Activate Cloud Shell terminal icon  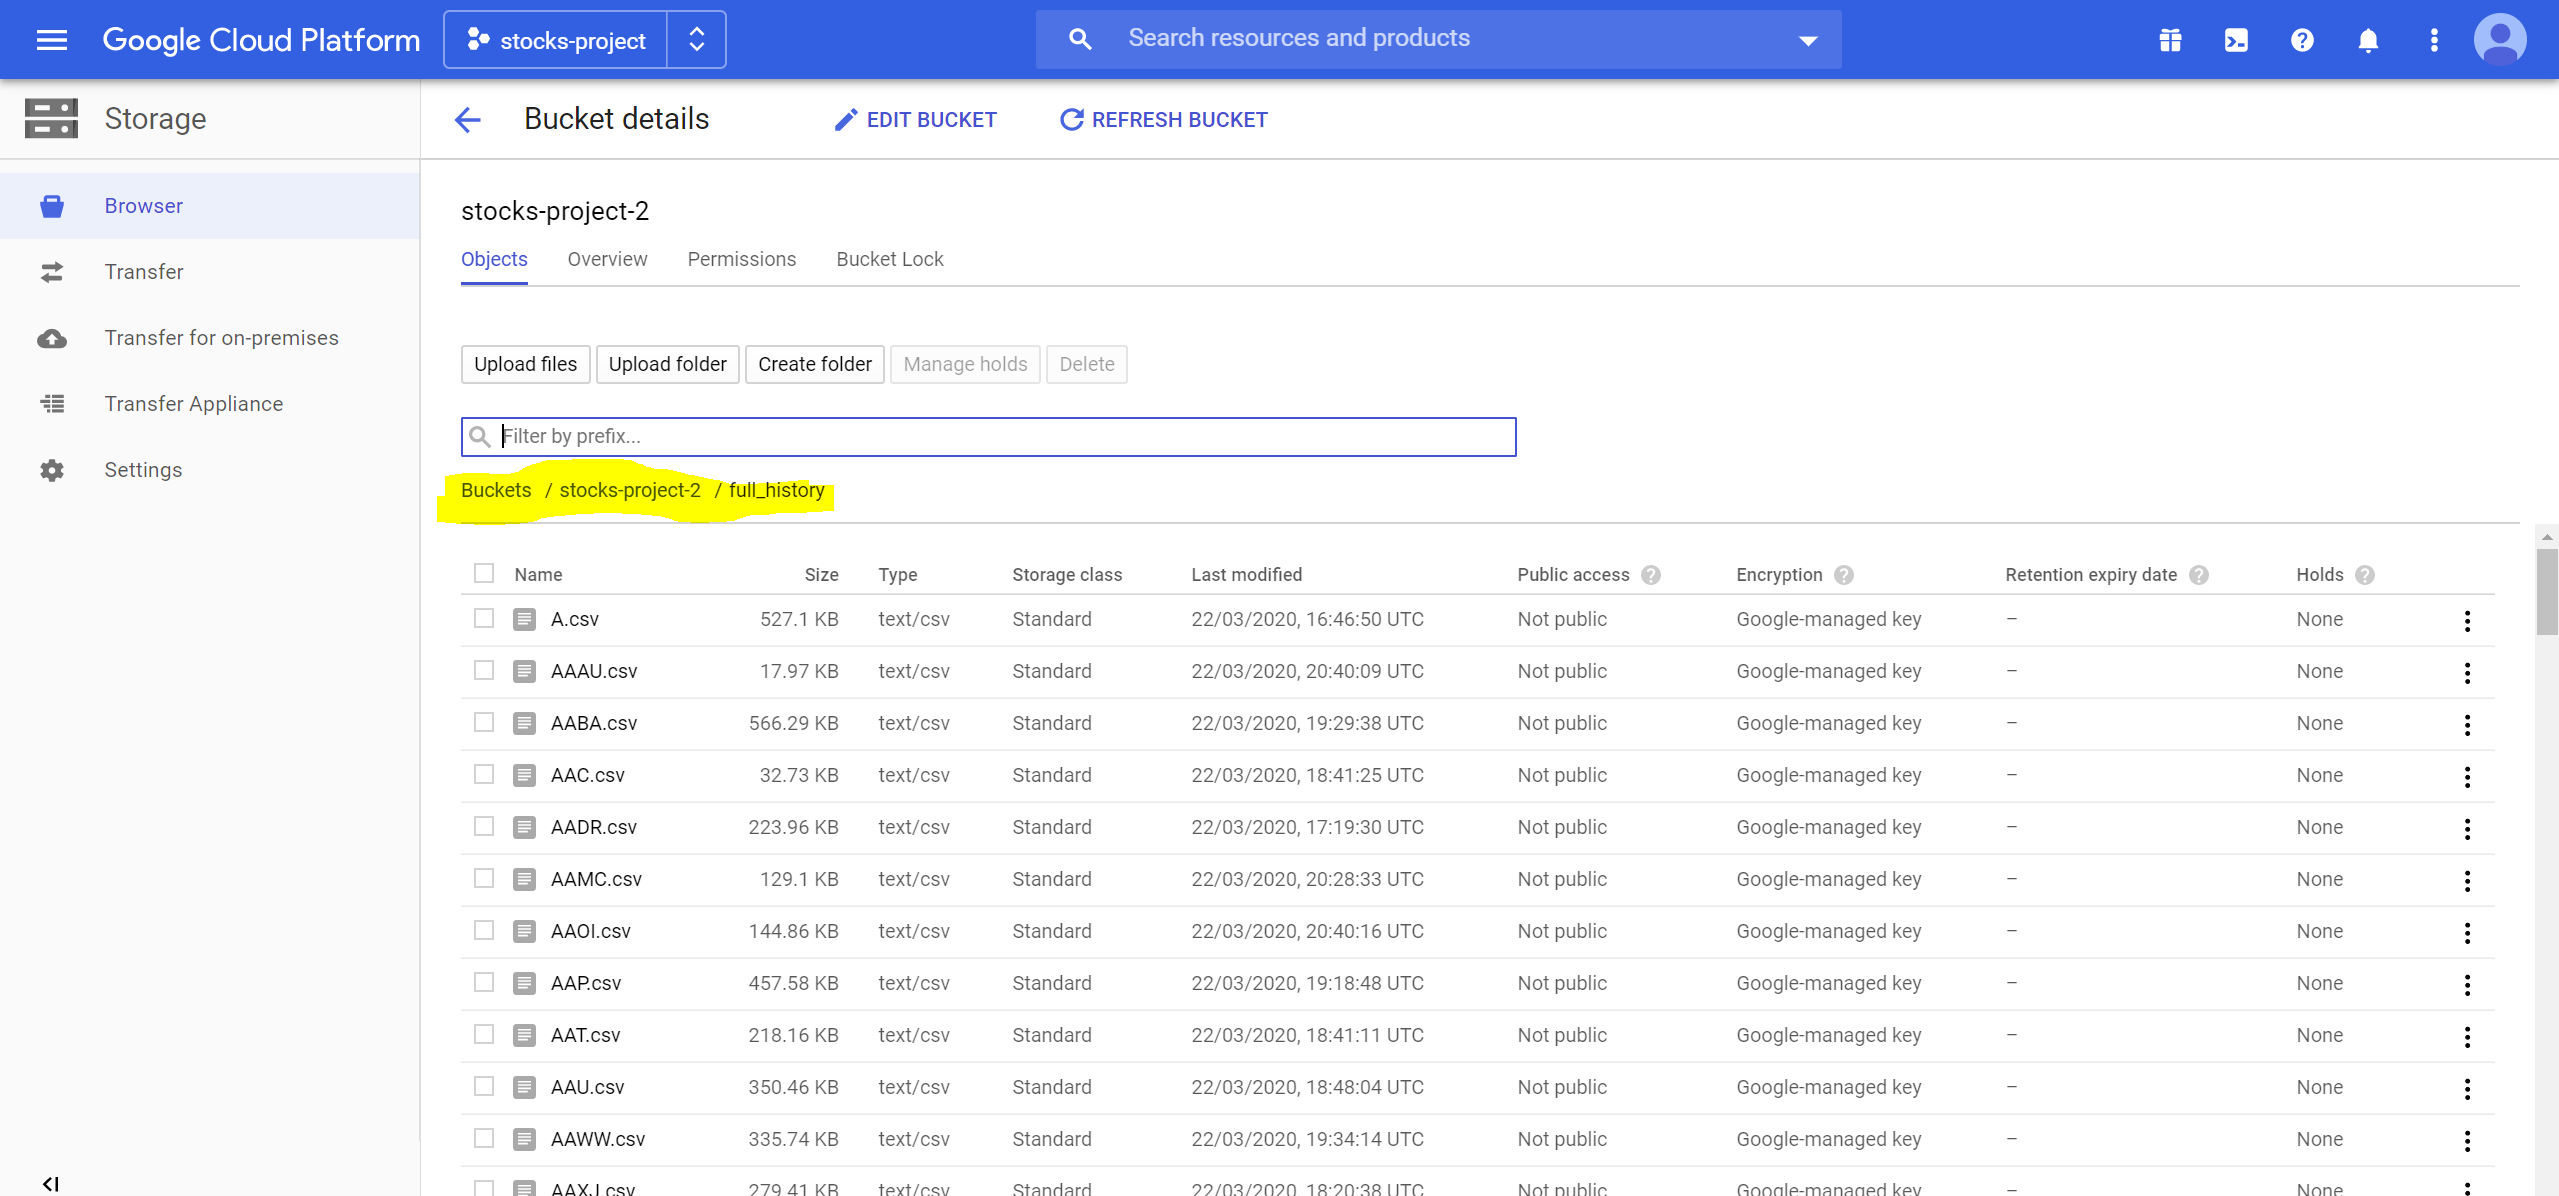[x=2235, y=40]
